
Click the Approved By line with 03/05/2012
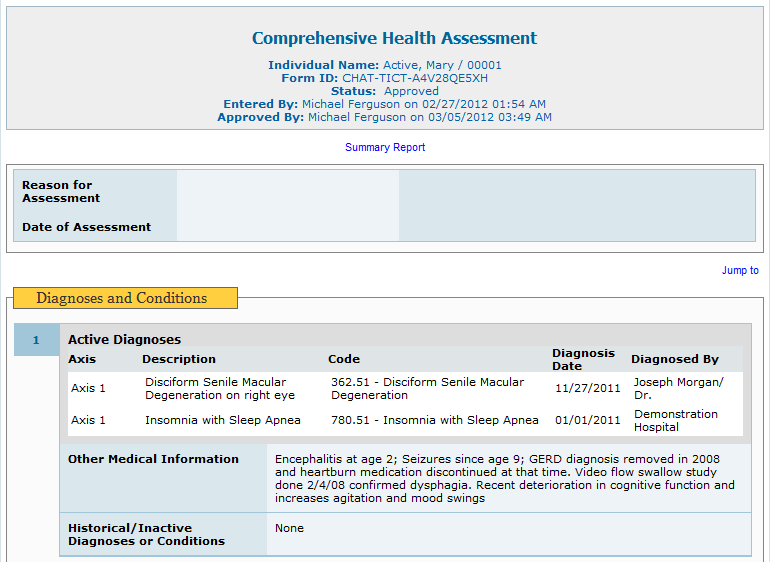(x=385, y=117)
